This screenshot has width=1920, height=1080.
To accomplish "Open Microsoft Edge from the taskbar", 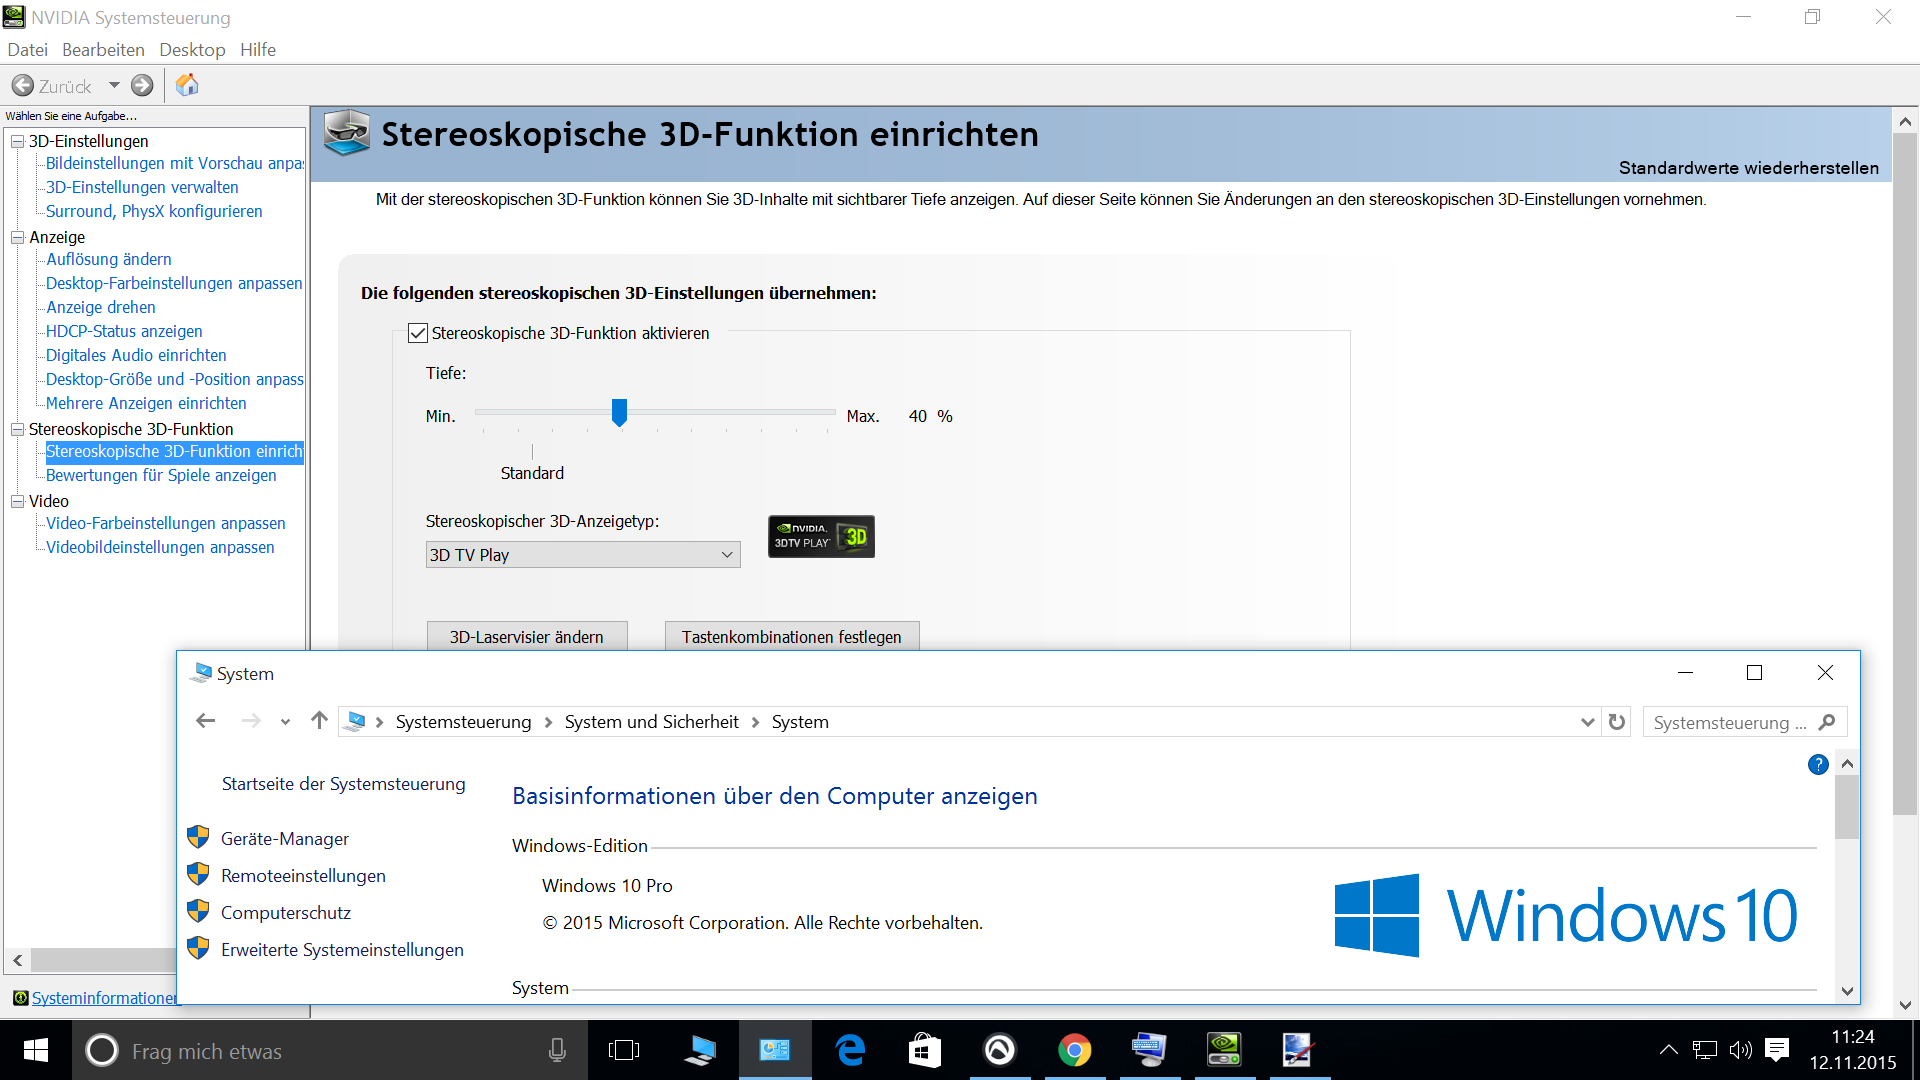I will pyautogui.click(x=850, y=1050).
